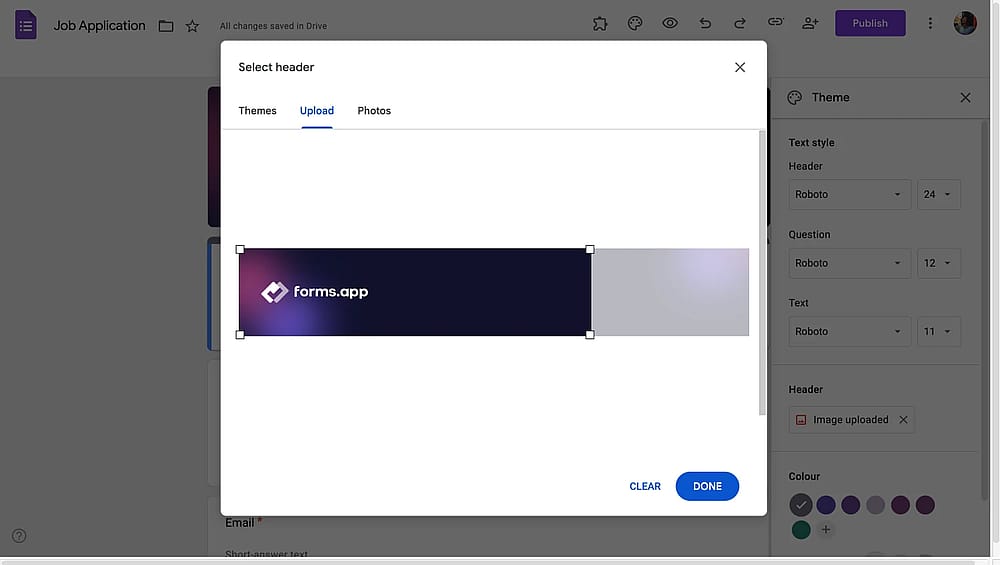Click the Publish button
Screen dimensions: 1000x565
pyautogui.click(x=870, y=23)
